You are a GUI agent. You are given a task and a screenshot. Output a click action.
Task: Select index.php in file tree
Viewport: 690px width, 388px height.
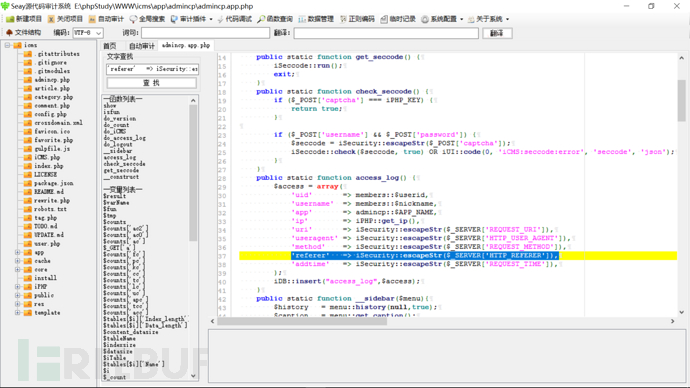[49, 166]
